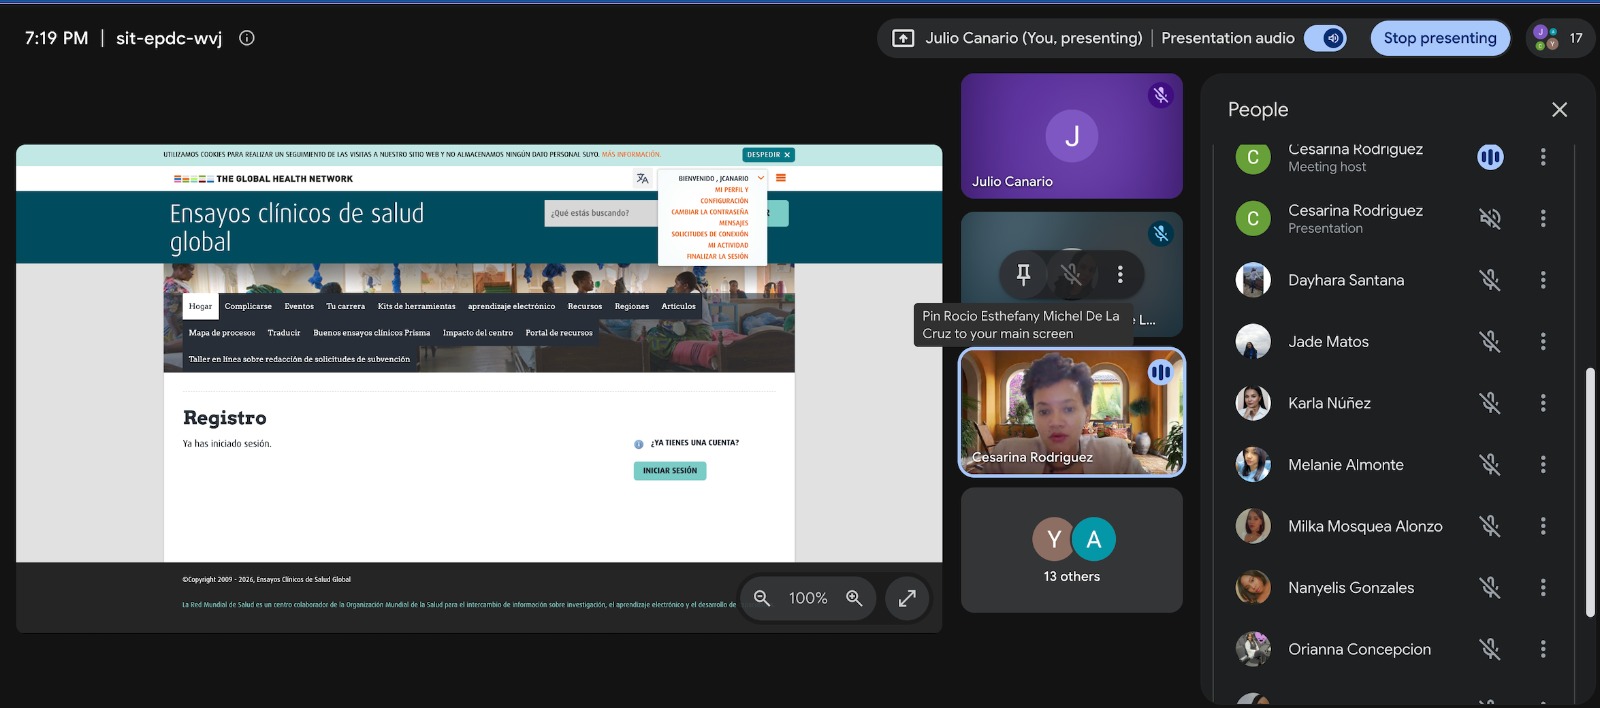Select Cesarina Rodriguez video tile
The height and width of the screenshot is (708, 1600).
[1072, 412]
